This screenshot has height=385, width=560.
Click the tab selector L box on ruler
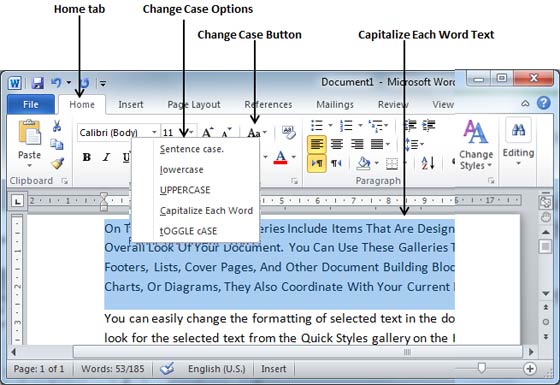pos(17,201)
